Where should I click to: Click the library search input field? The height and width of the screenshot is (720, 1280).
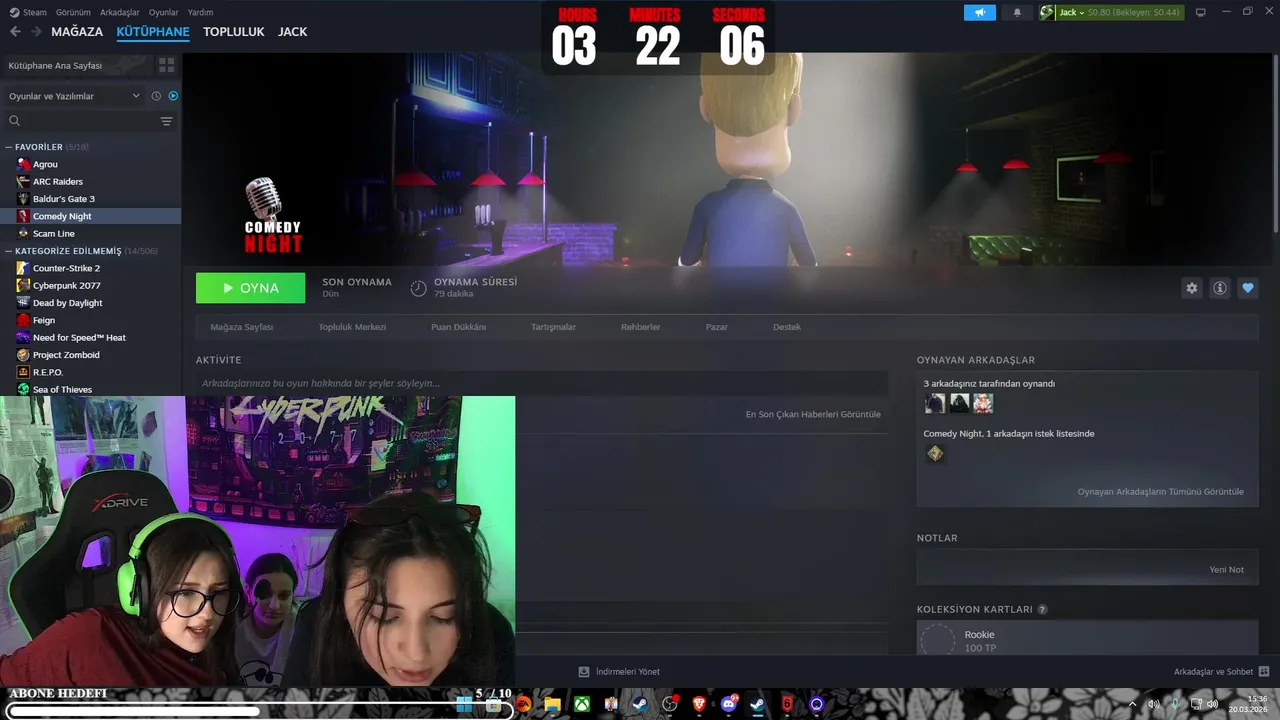[89, 121]
